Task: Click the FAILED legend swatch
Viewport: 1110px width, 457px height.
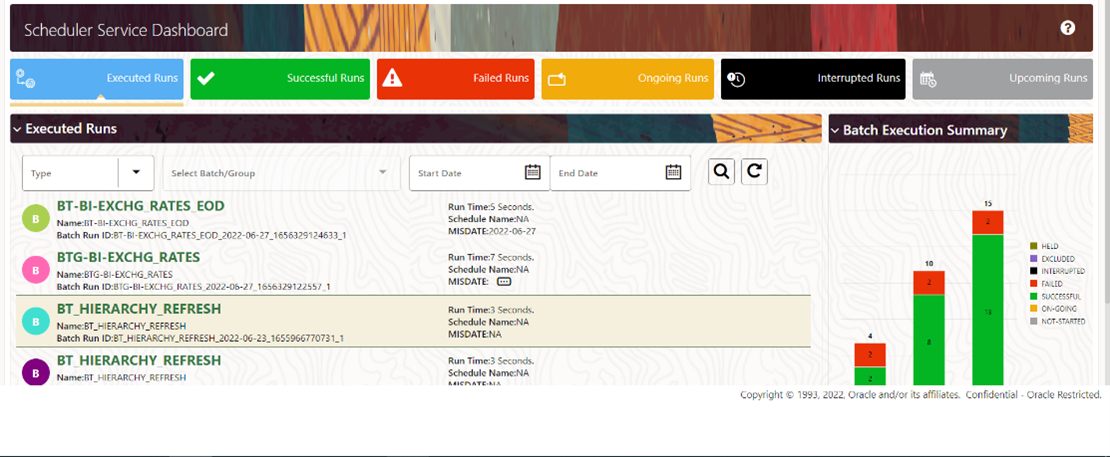Action: pos(1033,284)
